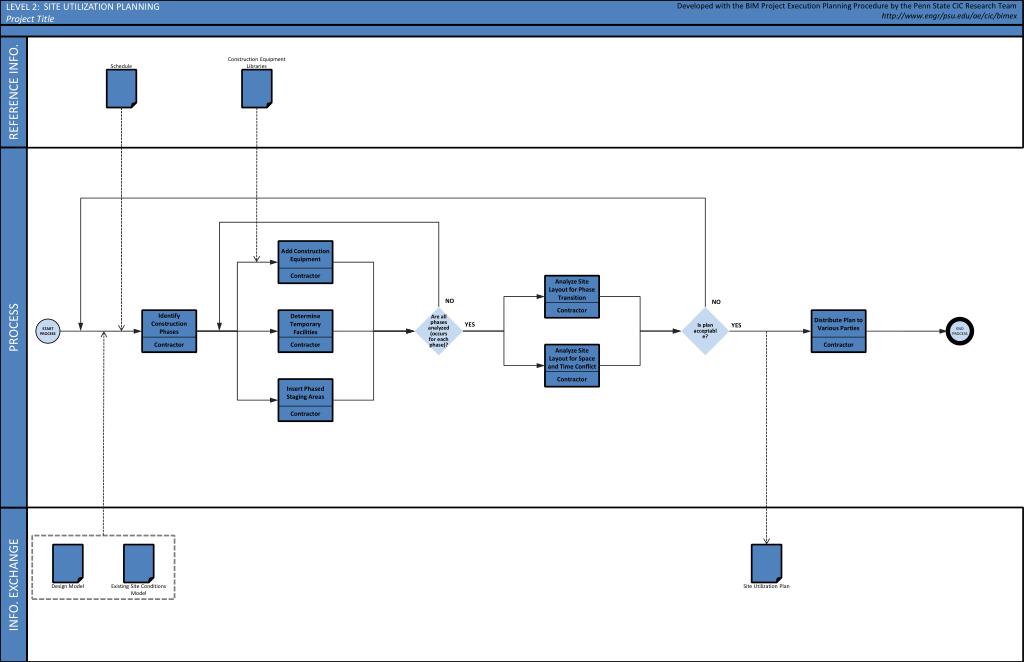Select the Identify Construction Phases box

click(169, 331)
